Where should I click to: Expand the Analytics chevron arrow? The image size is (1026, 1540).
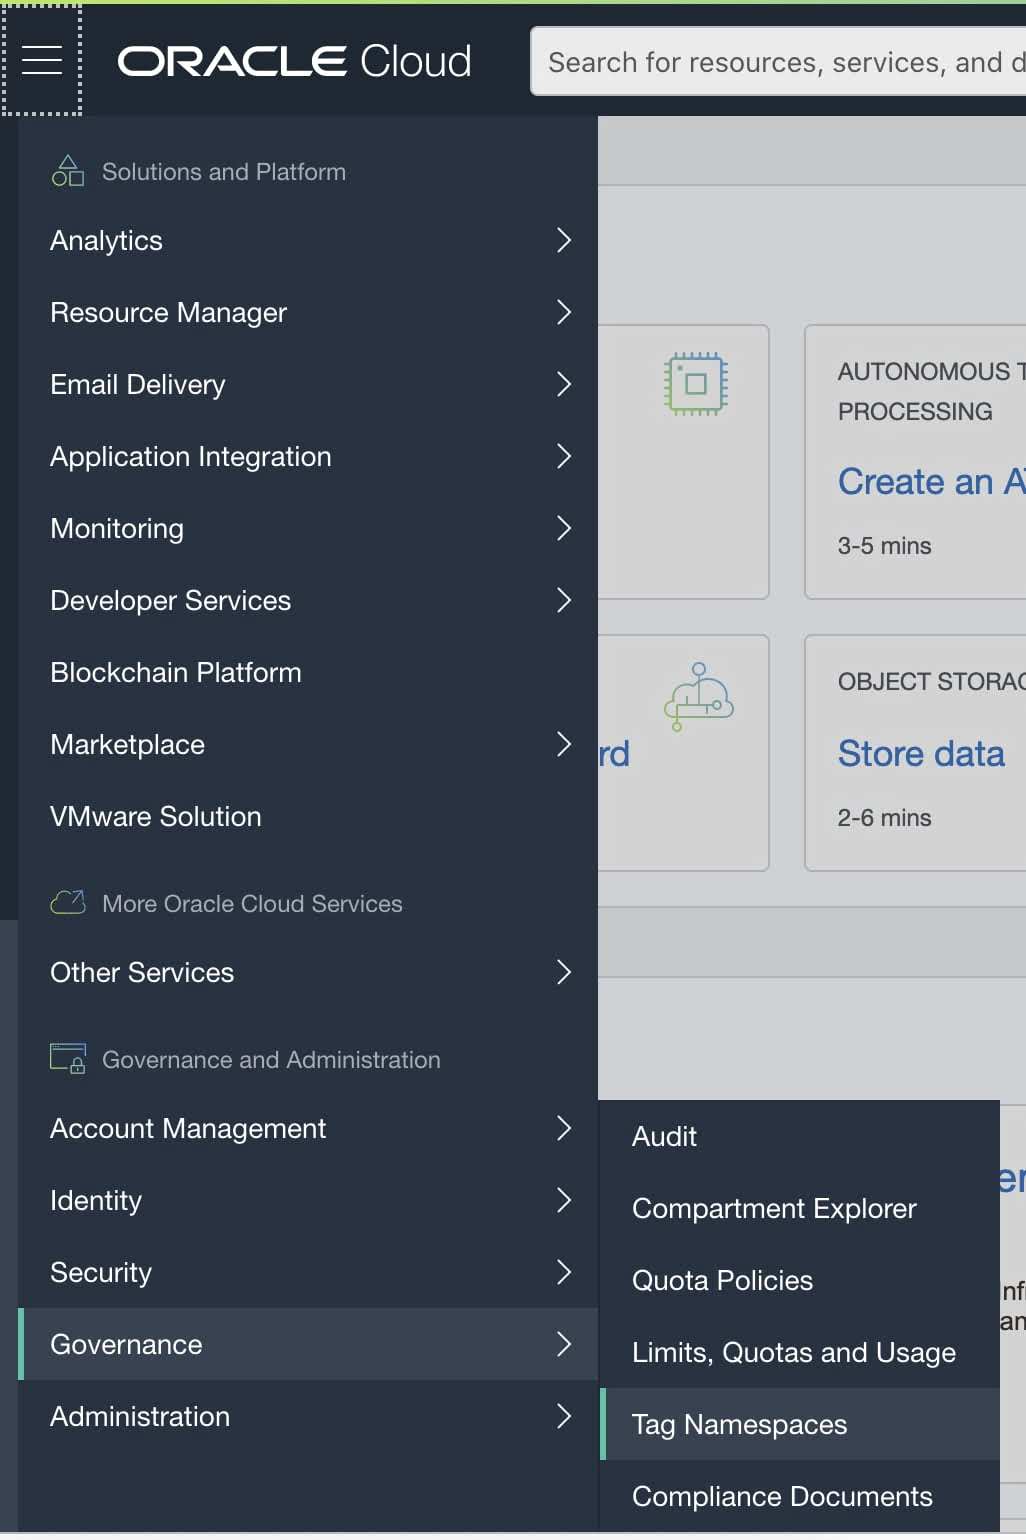(x=564, y=240)
